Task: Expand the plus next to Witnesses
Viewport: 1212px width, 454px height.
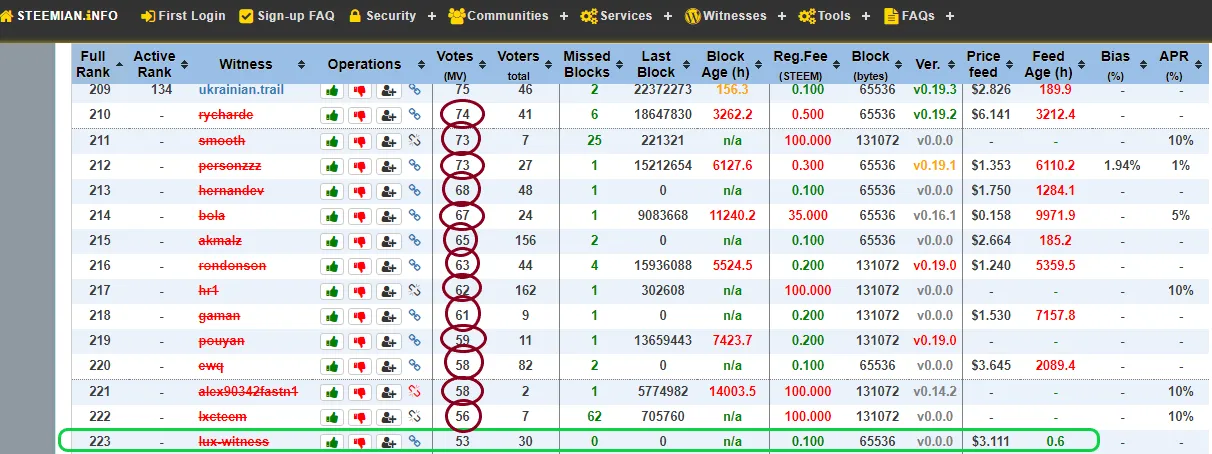Action: (783, 16)
